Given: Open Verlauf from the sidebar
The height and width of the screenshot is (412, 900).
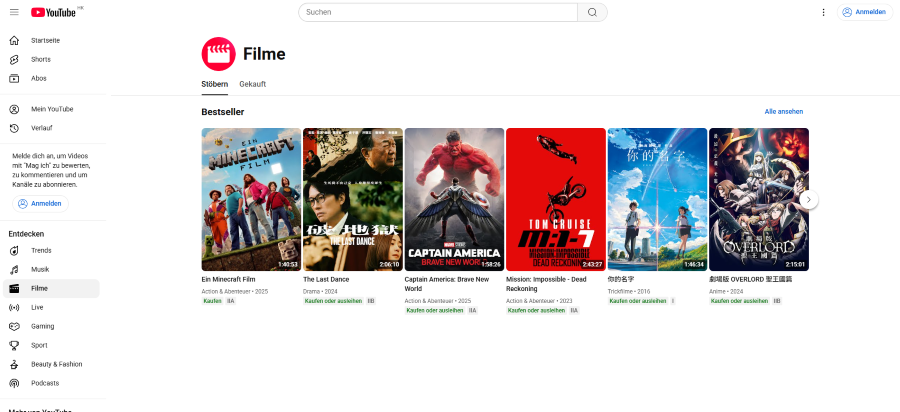Looking at the screenshot, I should 51,128.
